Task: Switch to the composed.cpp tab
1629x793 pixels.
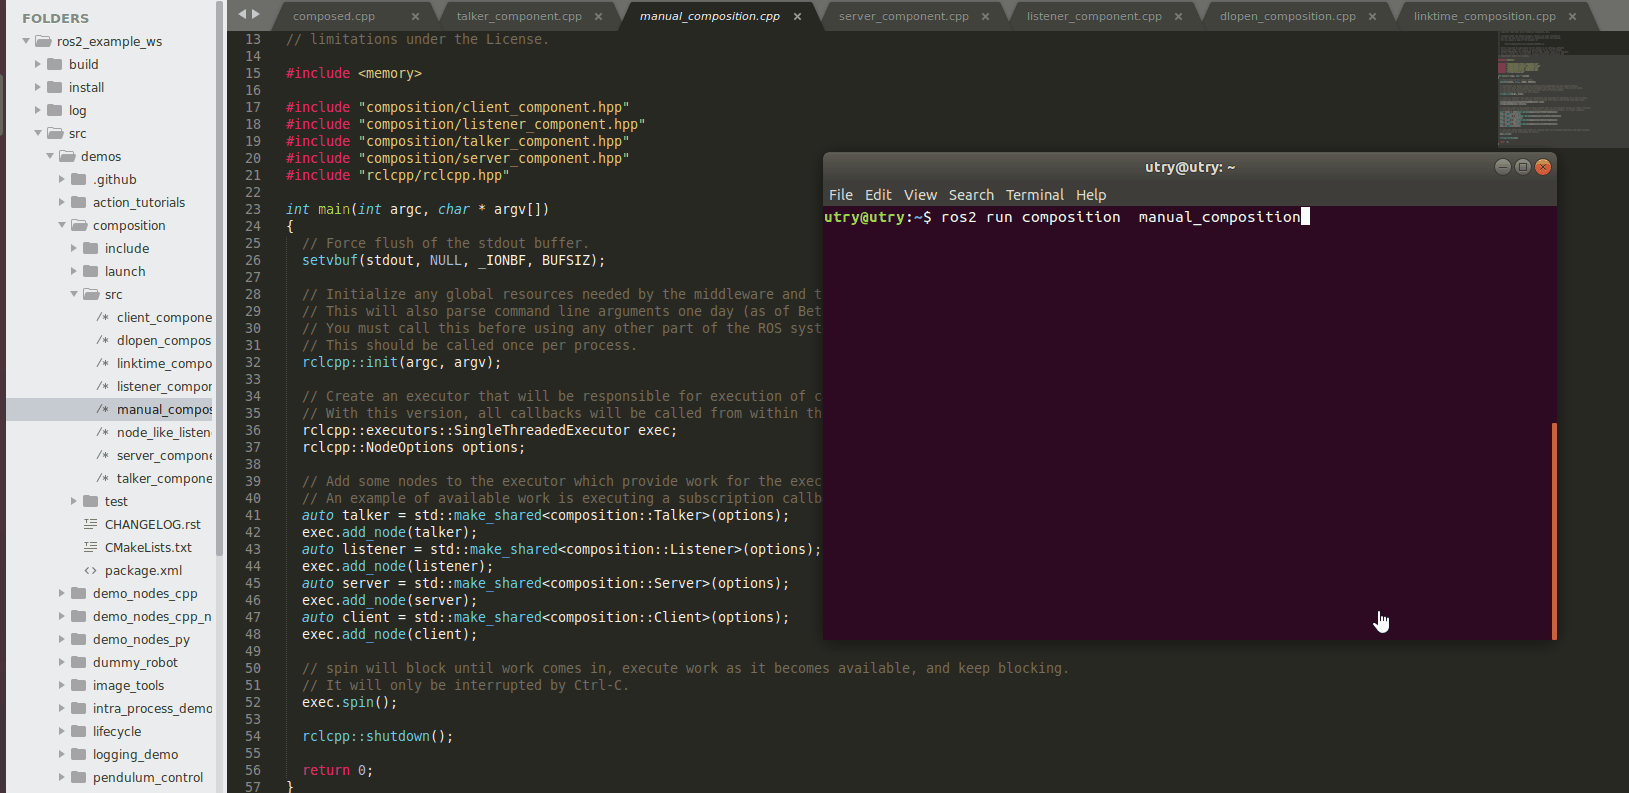Action: (334, 16)
